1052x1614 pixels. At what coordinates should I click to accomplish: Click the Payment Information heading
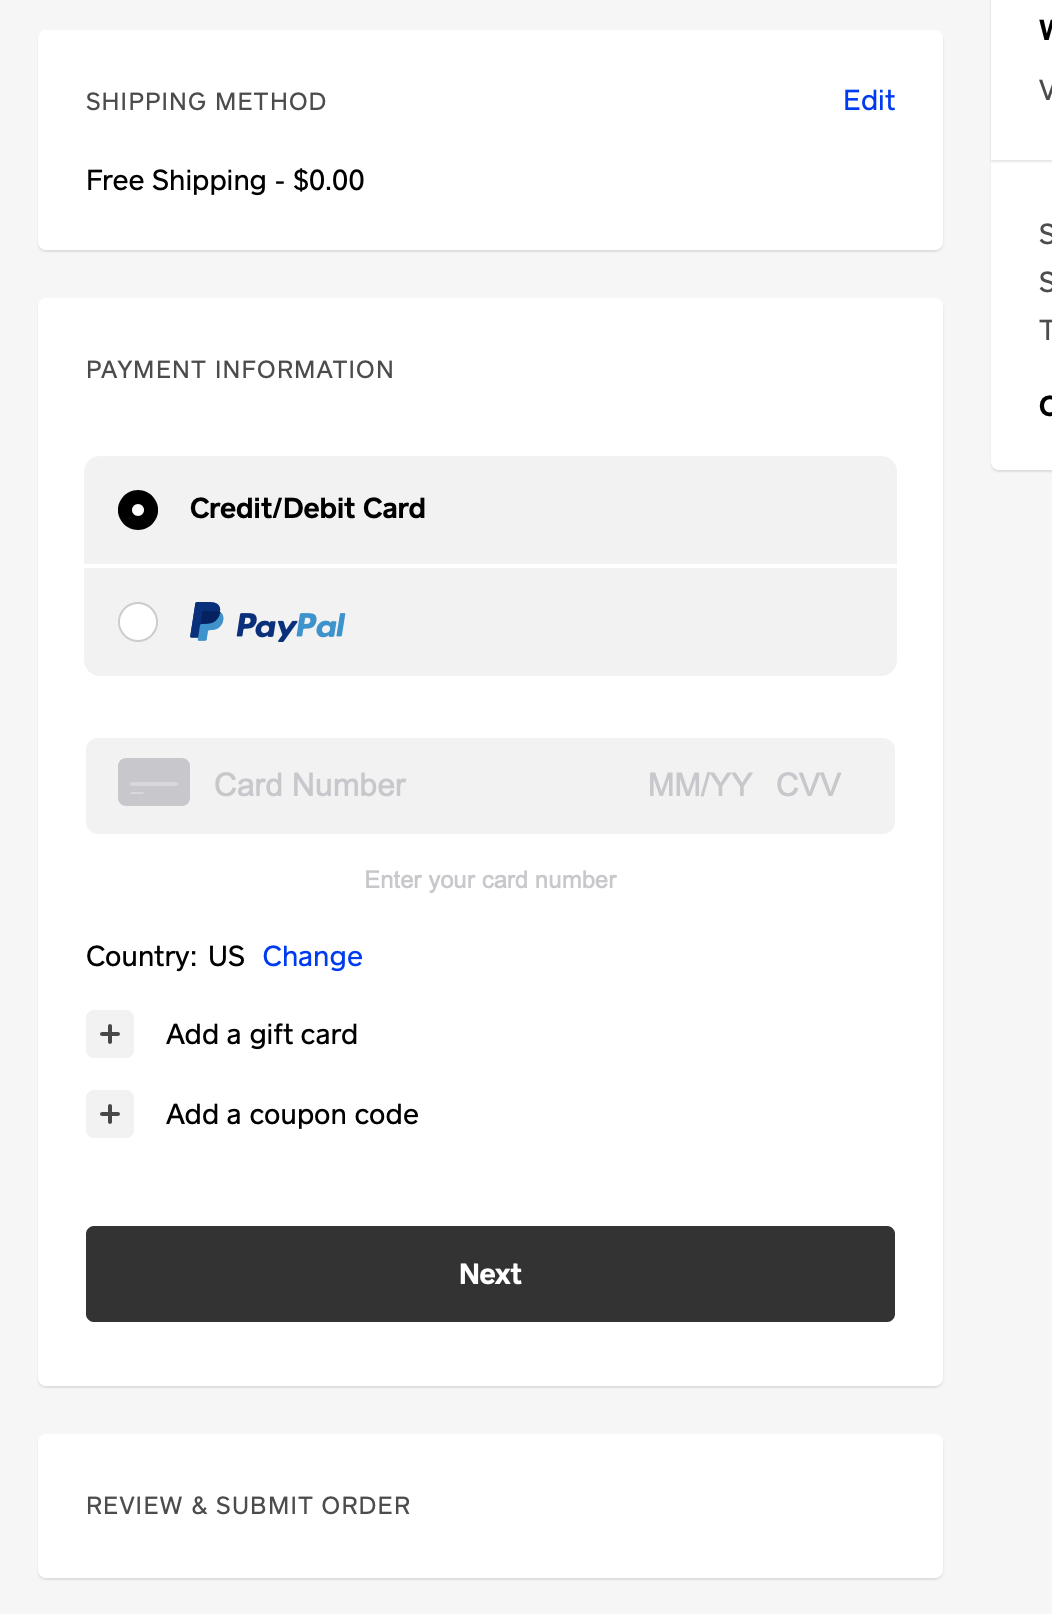(x=240, y=370)
